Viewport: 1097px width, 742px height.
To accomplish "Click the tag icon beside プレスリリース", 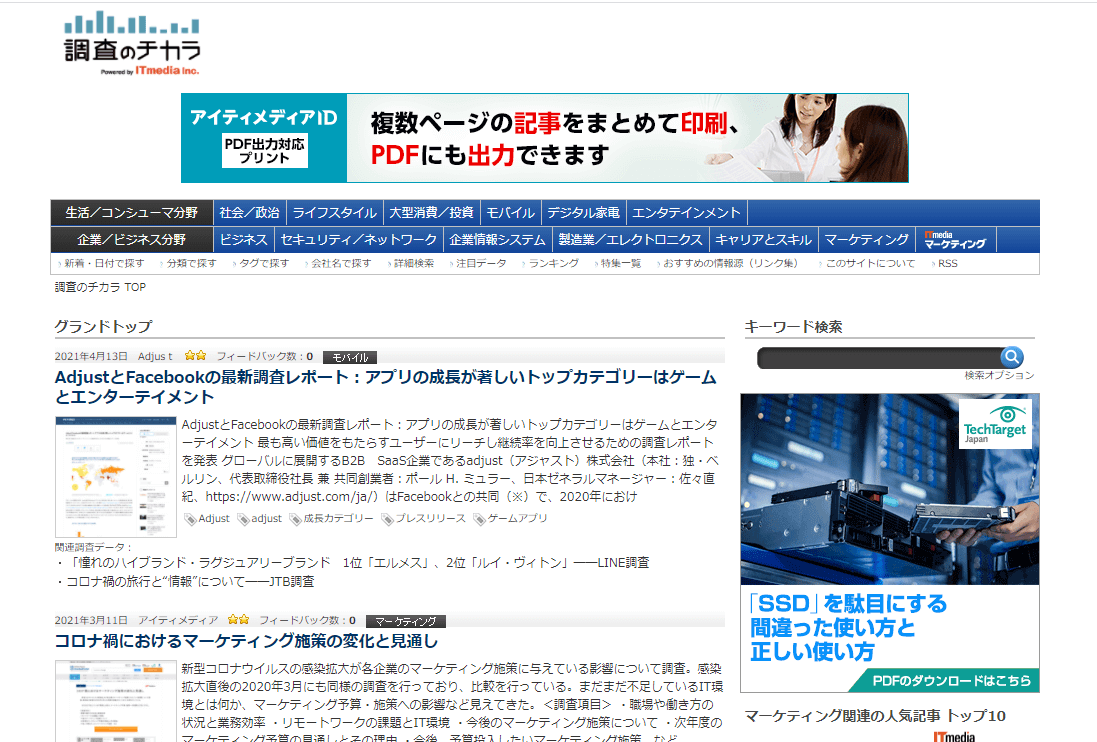I will pyautogui.click(x=387, y=519).
